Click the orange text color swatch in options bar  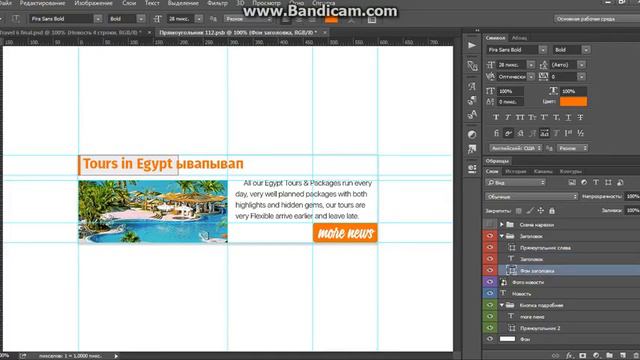[331, 19]
